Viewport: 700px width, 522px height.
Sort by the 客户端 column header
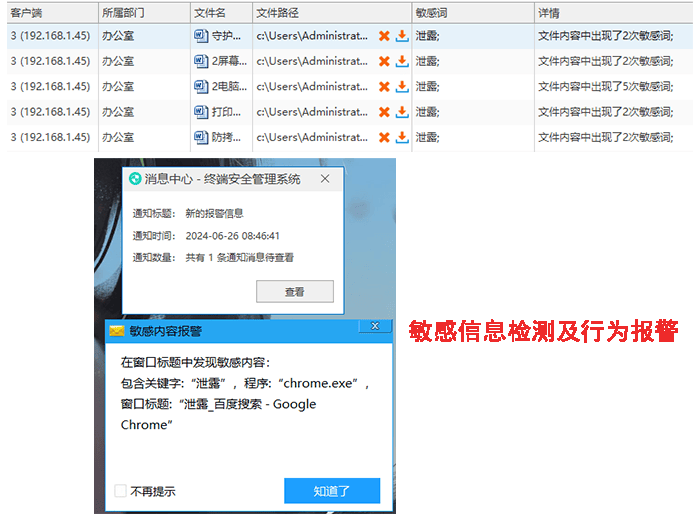point(53,13)
